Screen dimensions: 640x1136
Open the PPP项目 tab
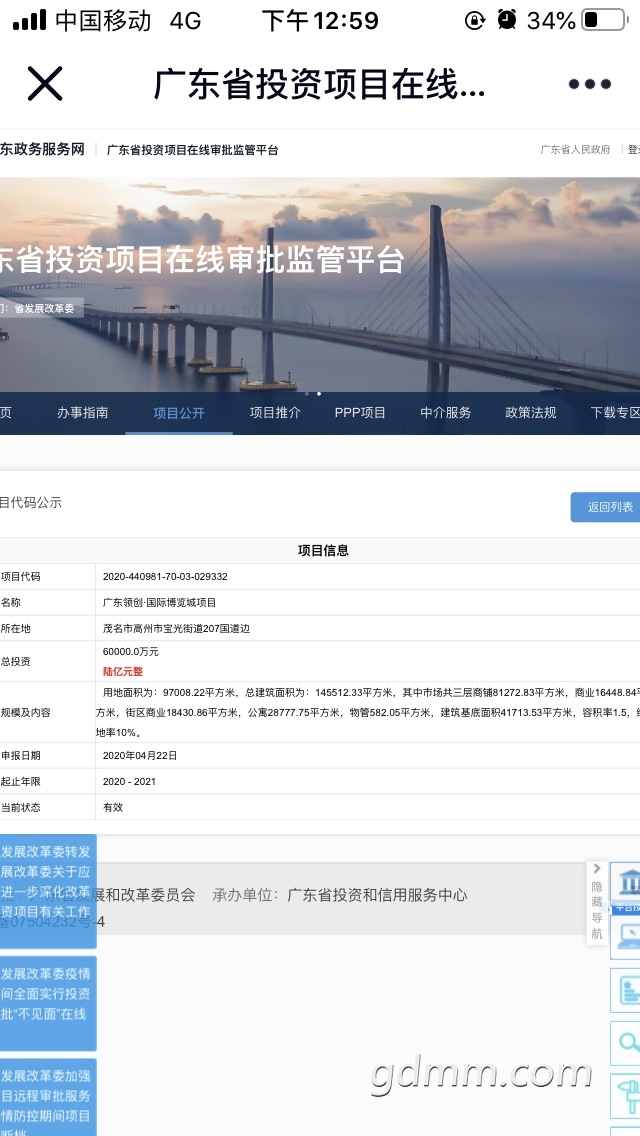click(360, 413)
